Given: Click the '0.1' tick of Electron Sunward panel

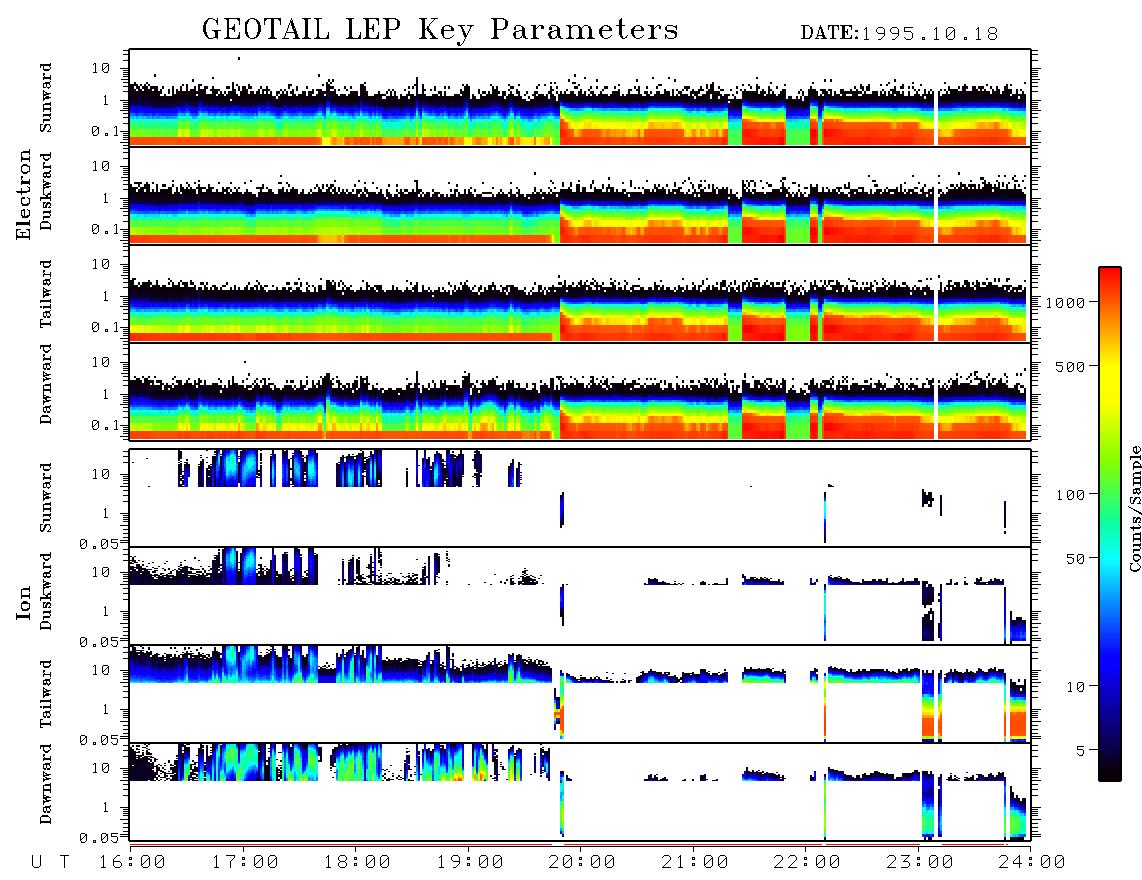Looking at the screenshot, I should [105, 131].
